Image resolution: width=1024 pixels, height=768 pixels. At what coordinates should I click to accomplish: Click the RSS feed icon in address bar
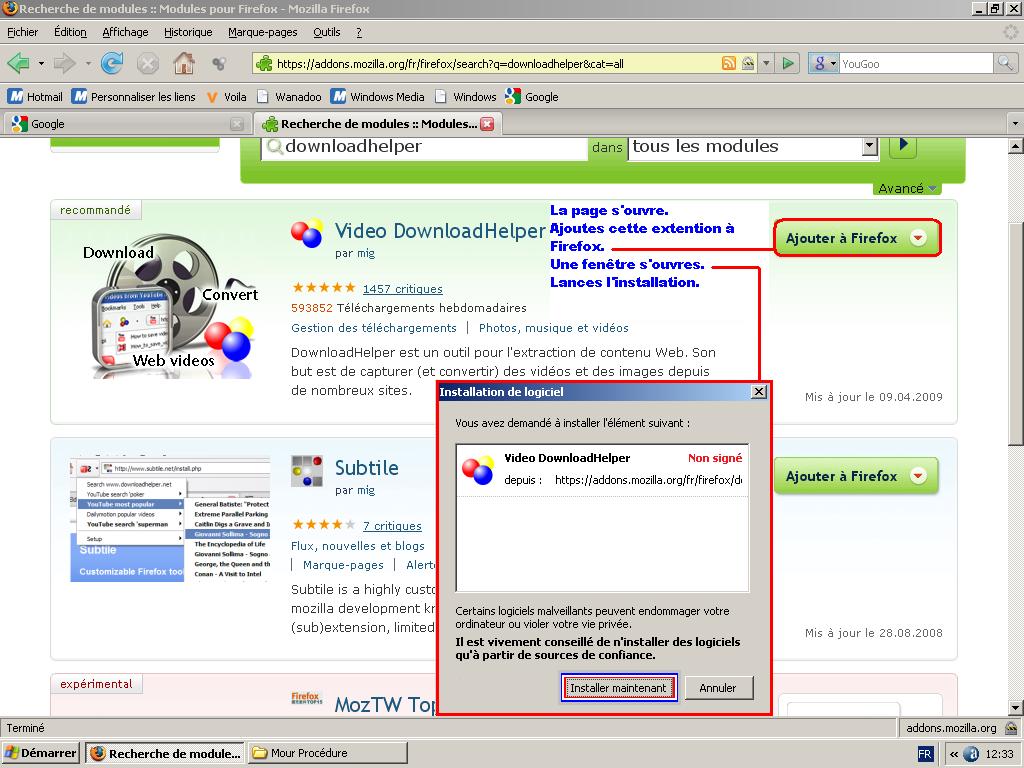pyautogui.click(x=729, y=64)
